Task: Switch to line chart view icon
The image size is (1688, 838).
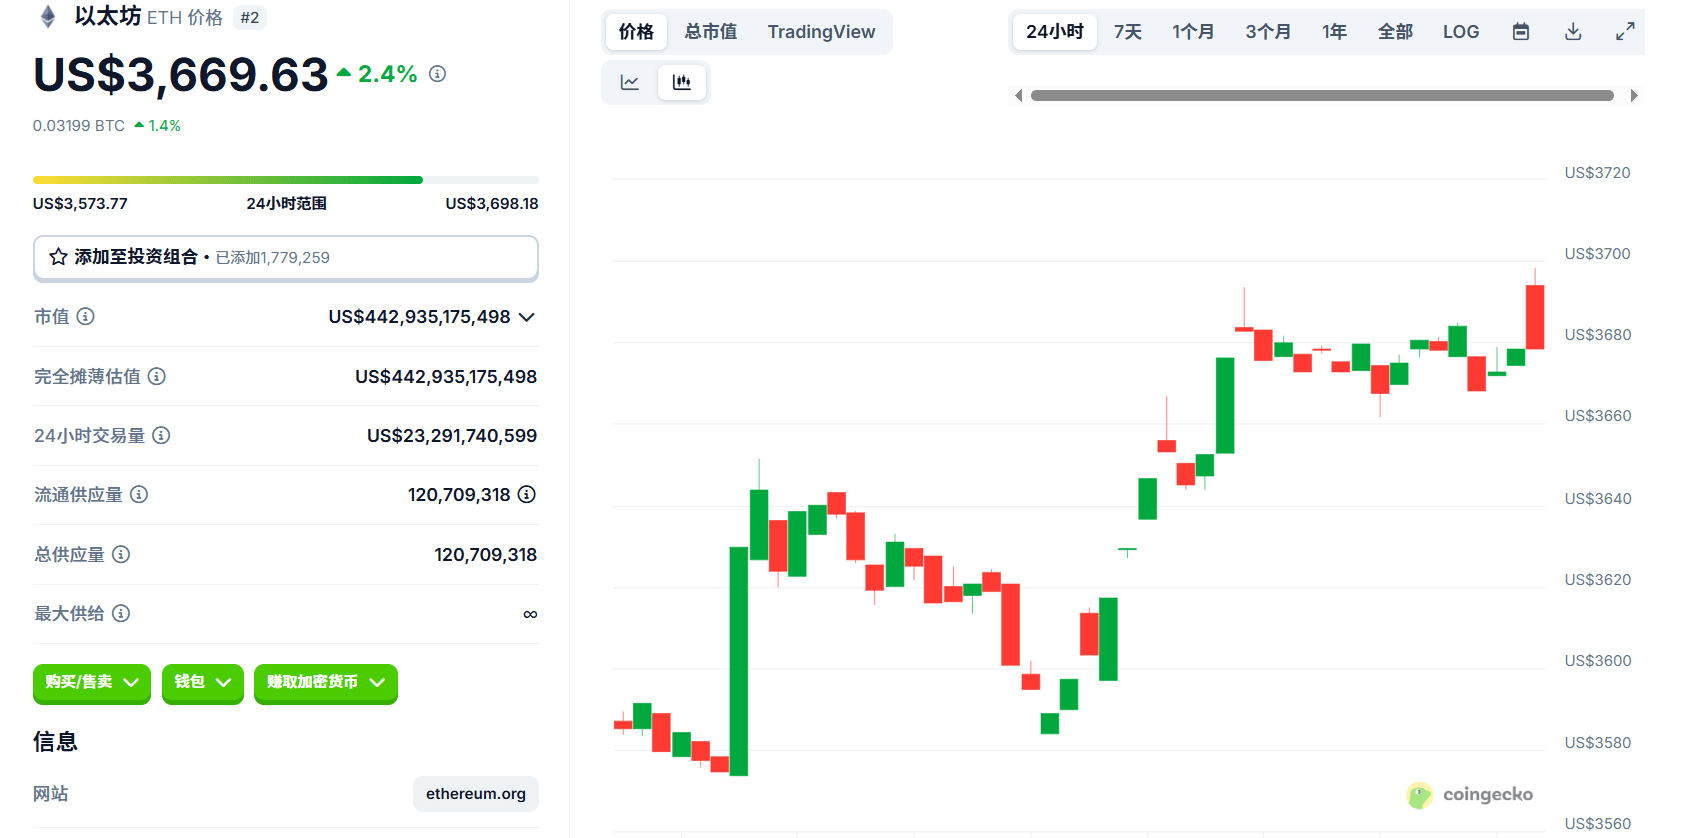Action: 630,82
